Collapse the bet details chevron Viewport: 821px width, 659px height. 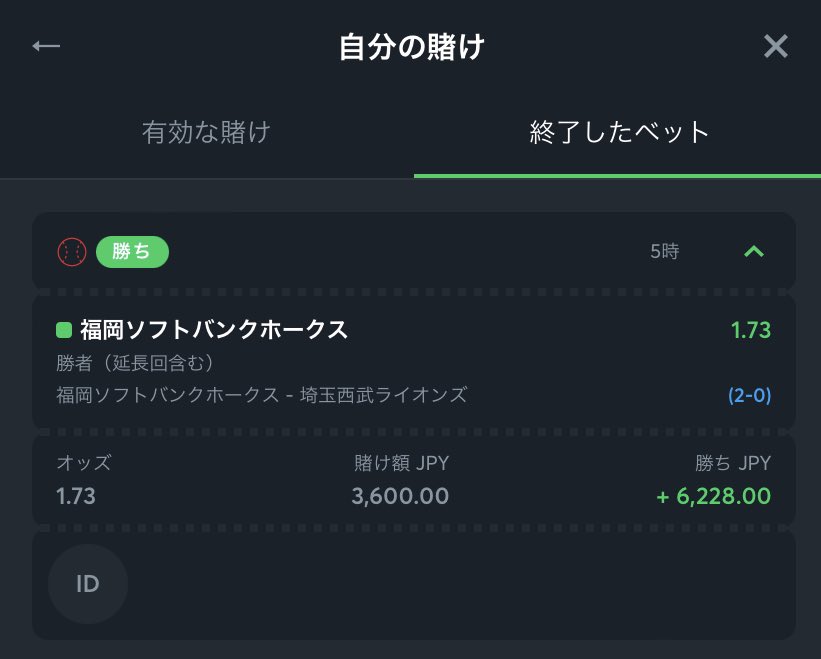[754, 252]
